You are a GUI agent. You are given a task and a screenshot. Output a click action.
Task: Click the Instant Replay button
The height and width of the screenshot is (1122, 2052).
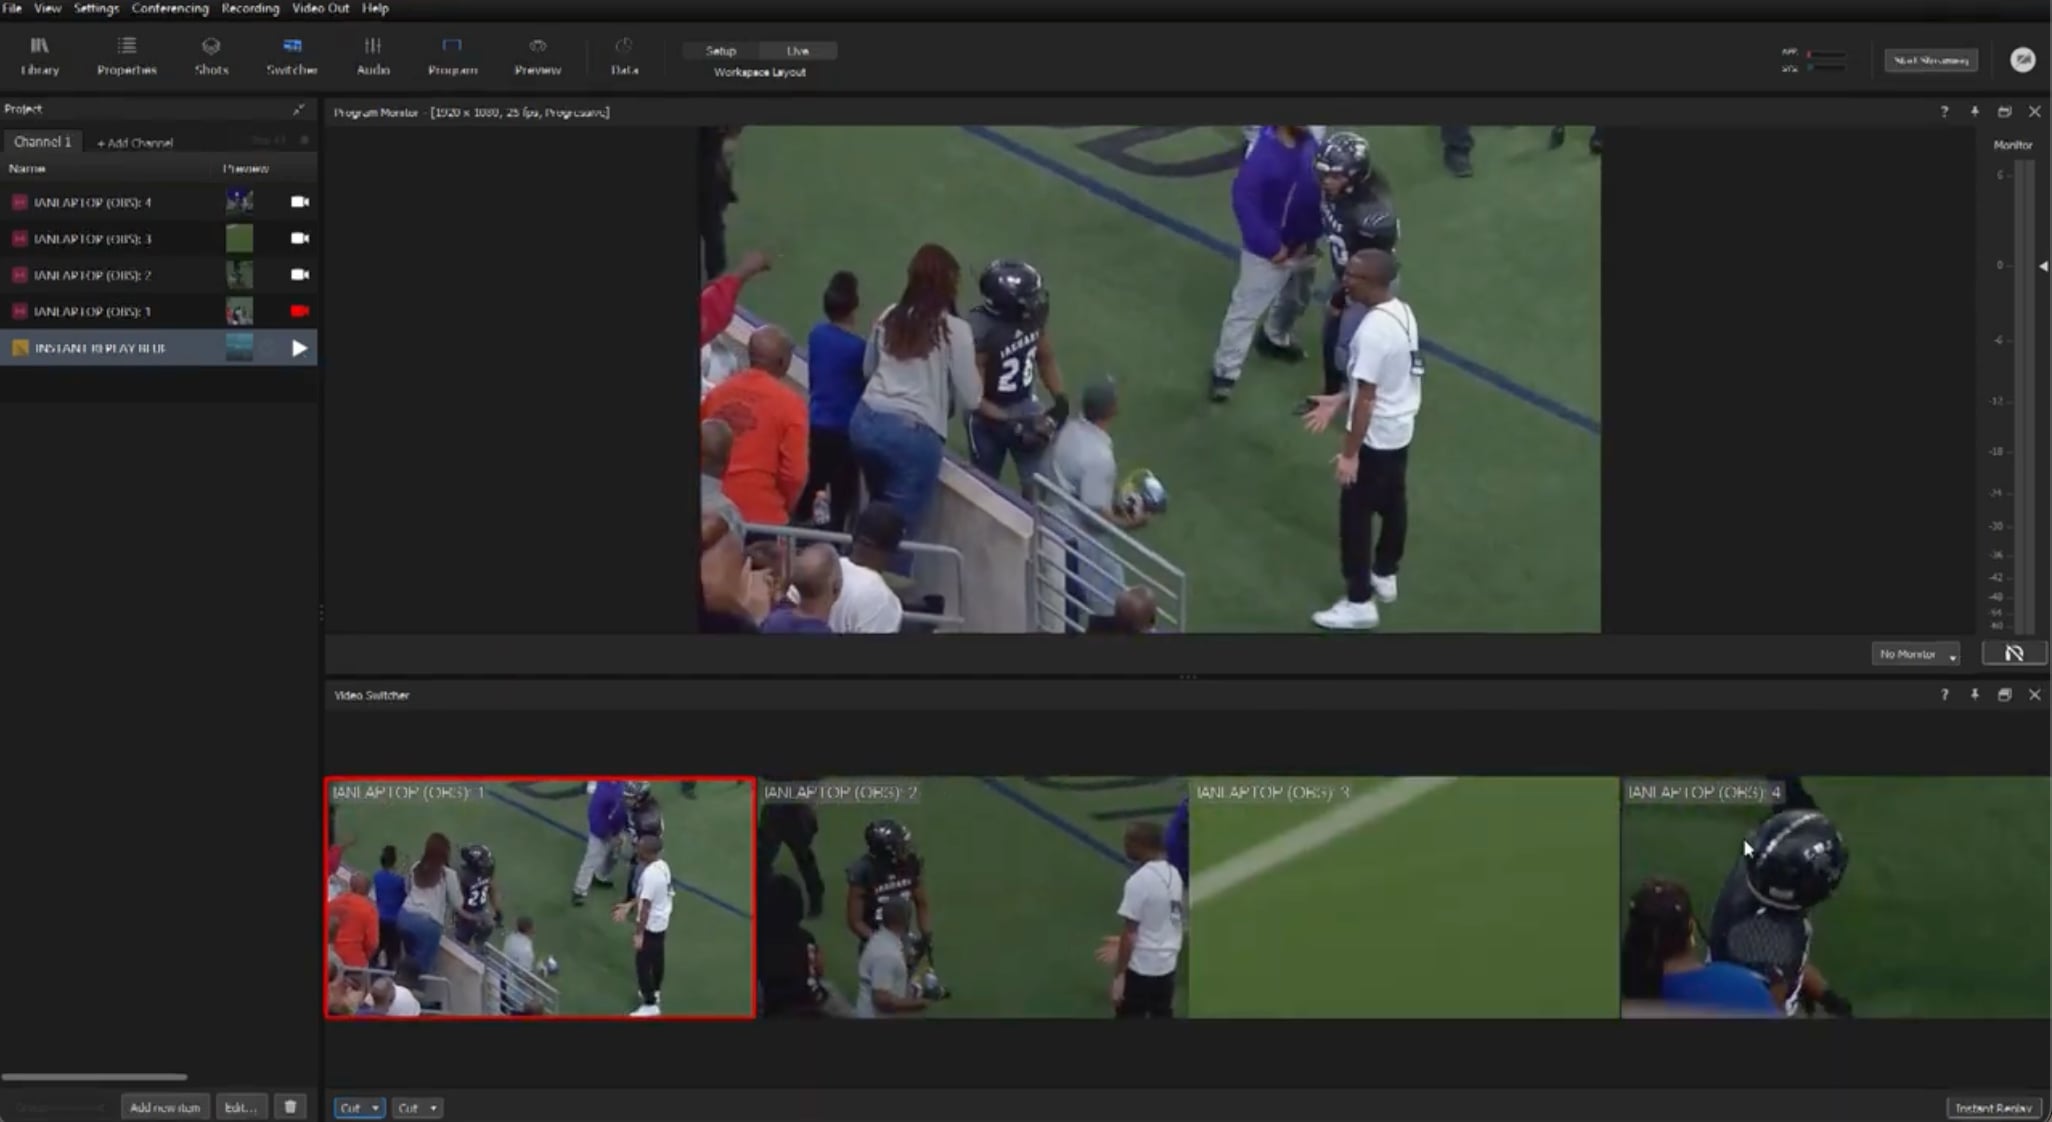[x=1993, y=1107]
